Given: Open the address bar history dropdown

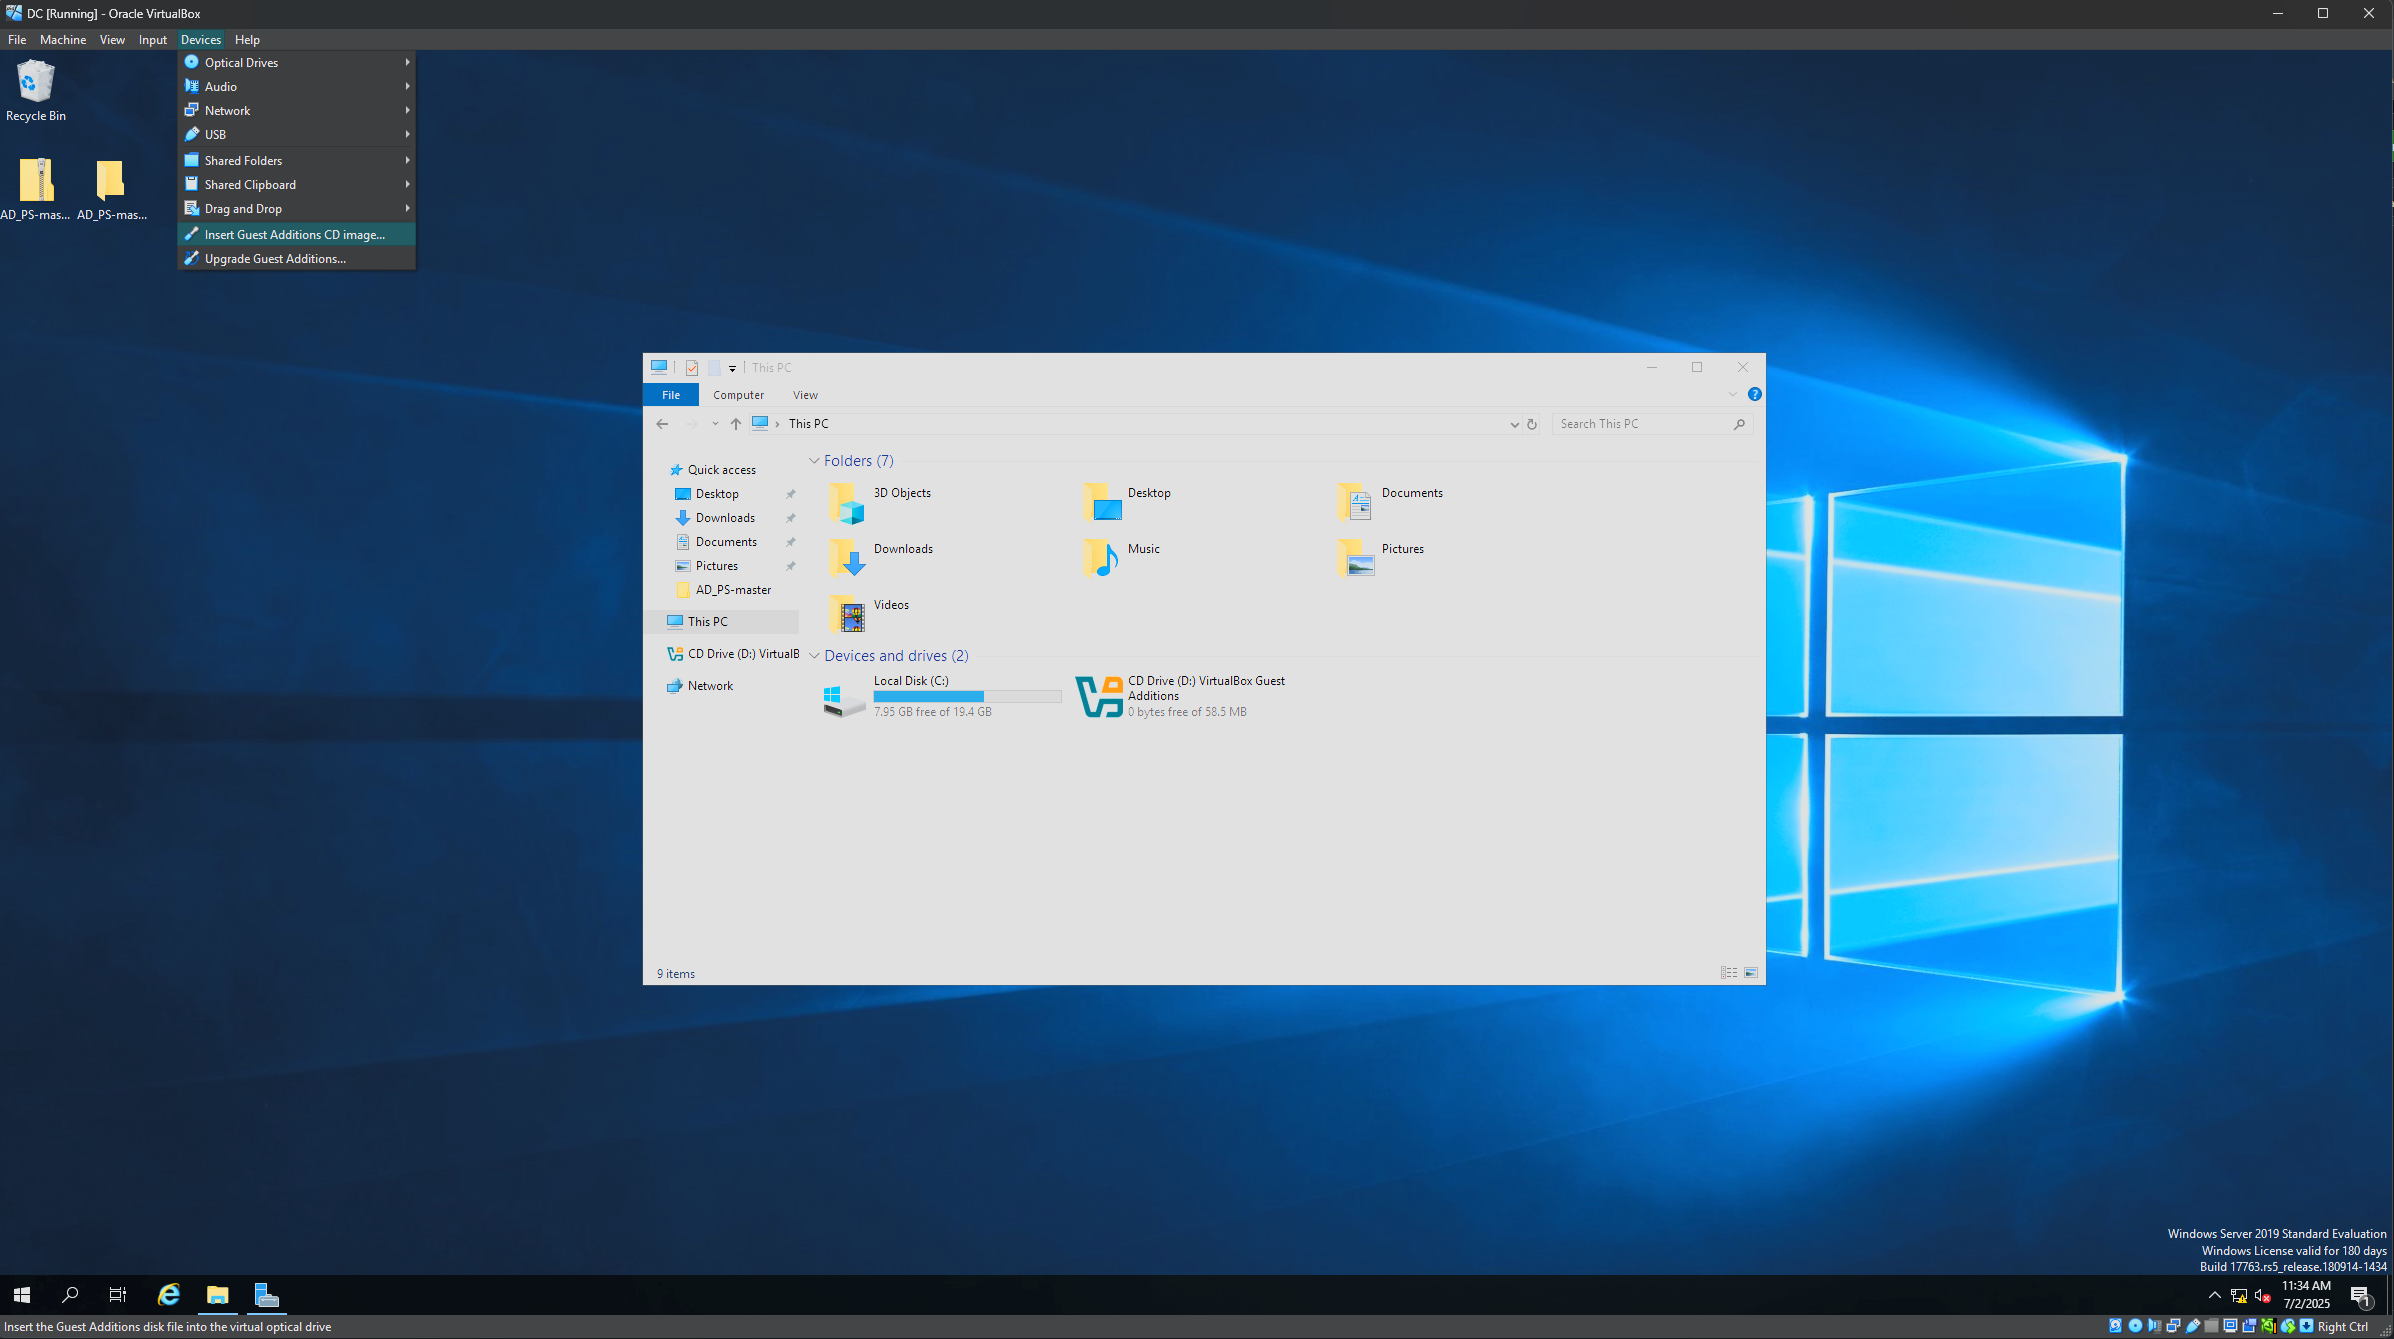Looking at the screenshot, I should (1514, 424).
